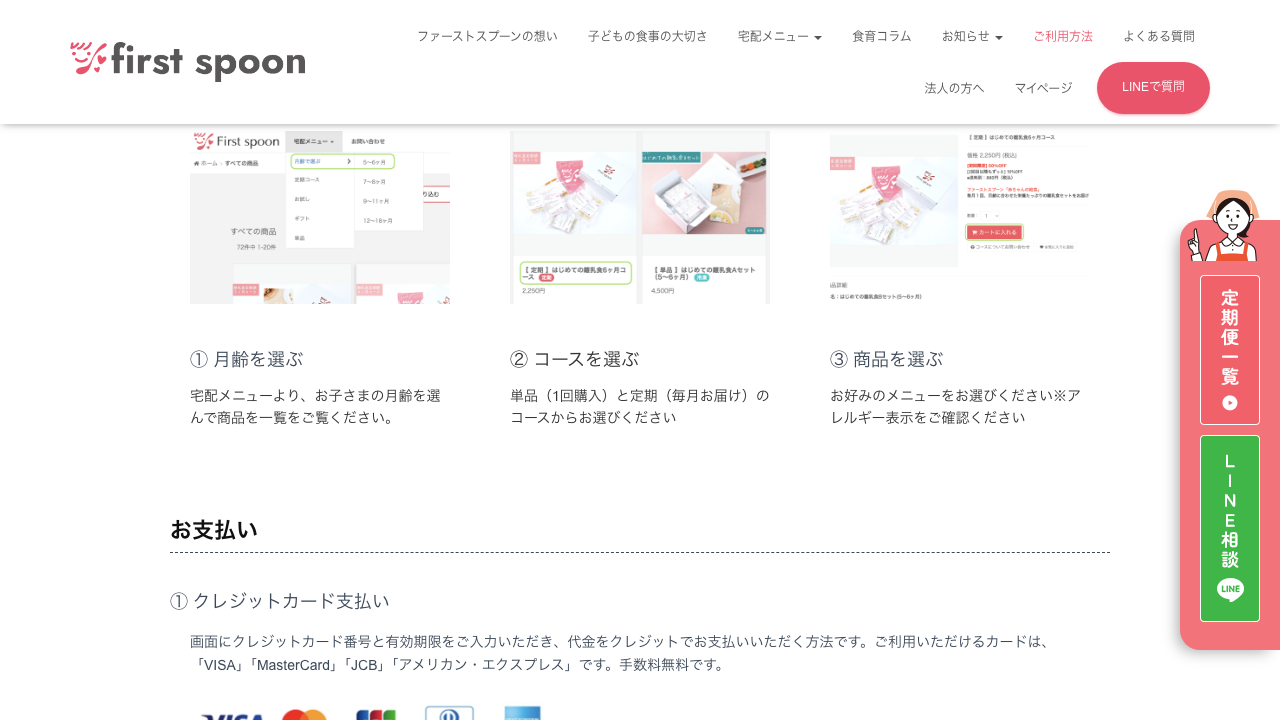The image size is (1280, 720).
Task: Expand the お知らせ dropdown menu
Action: (x=972, y=36)
